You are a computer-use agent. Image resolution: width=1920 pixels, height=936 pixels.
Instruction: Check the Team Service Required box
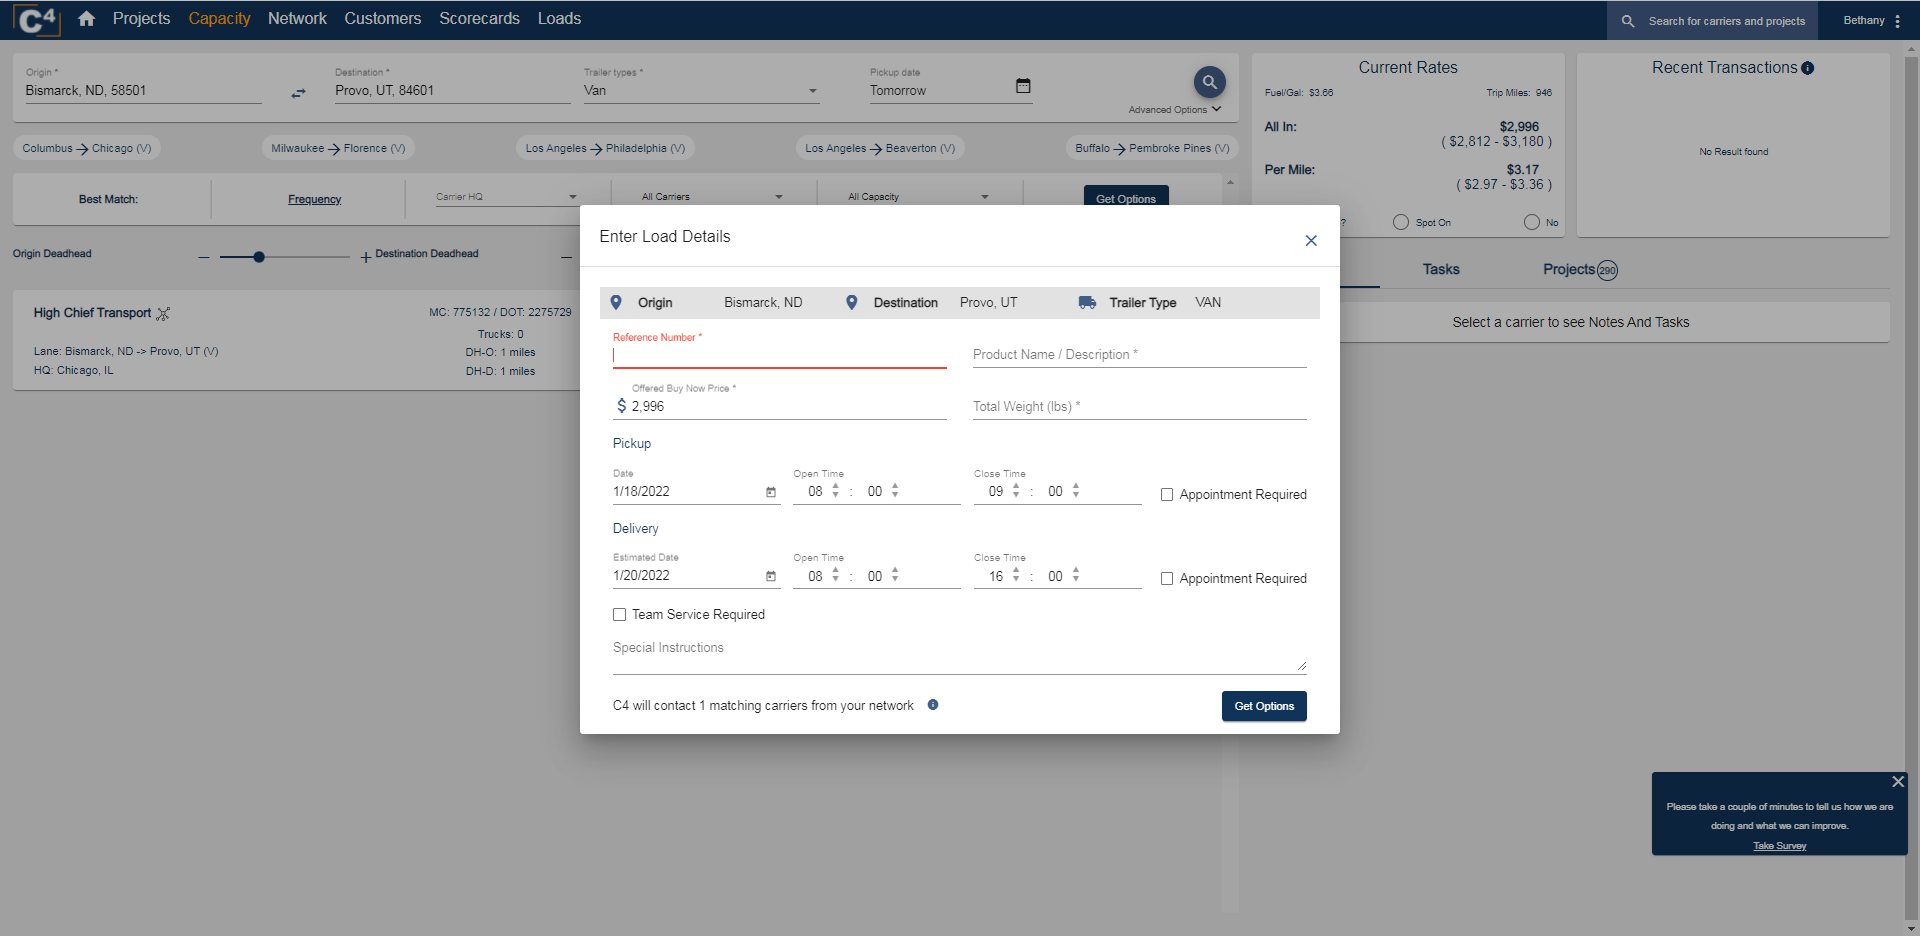(x=619, y=614)
